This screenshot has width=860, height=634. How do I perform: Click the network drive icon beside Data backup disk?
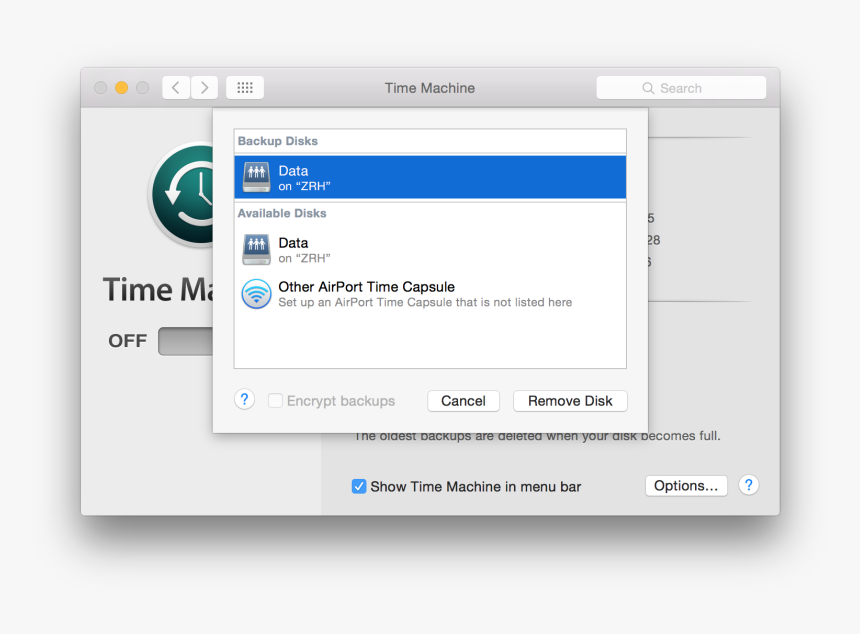(x=256, y=177)
